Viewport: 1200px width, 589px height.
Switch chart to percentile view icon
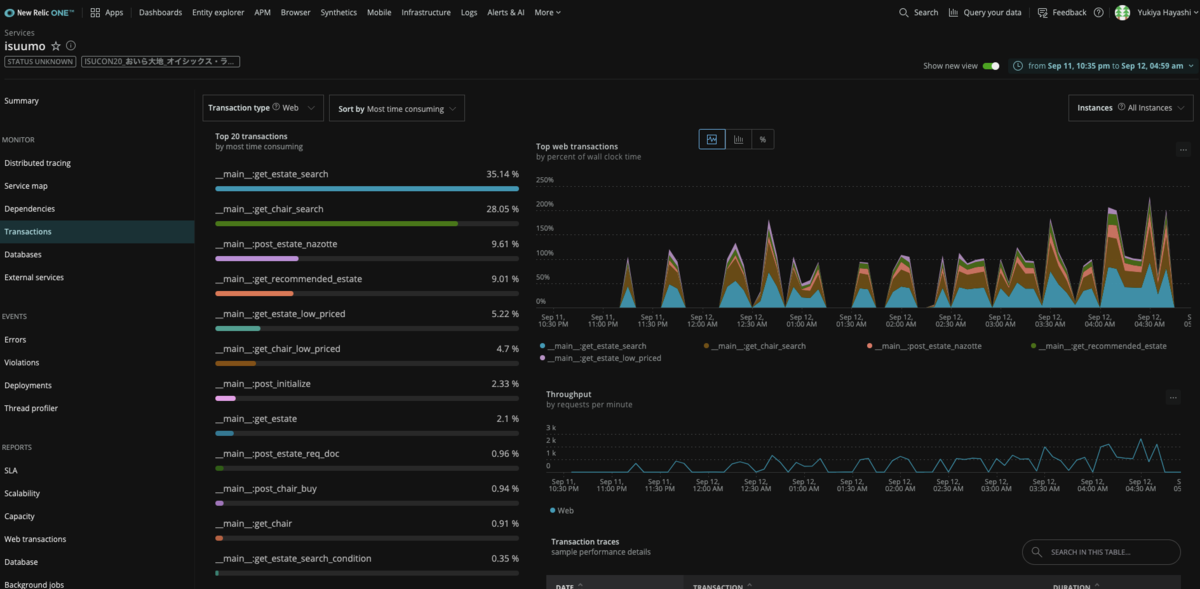pos(762,139)
